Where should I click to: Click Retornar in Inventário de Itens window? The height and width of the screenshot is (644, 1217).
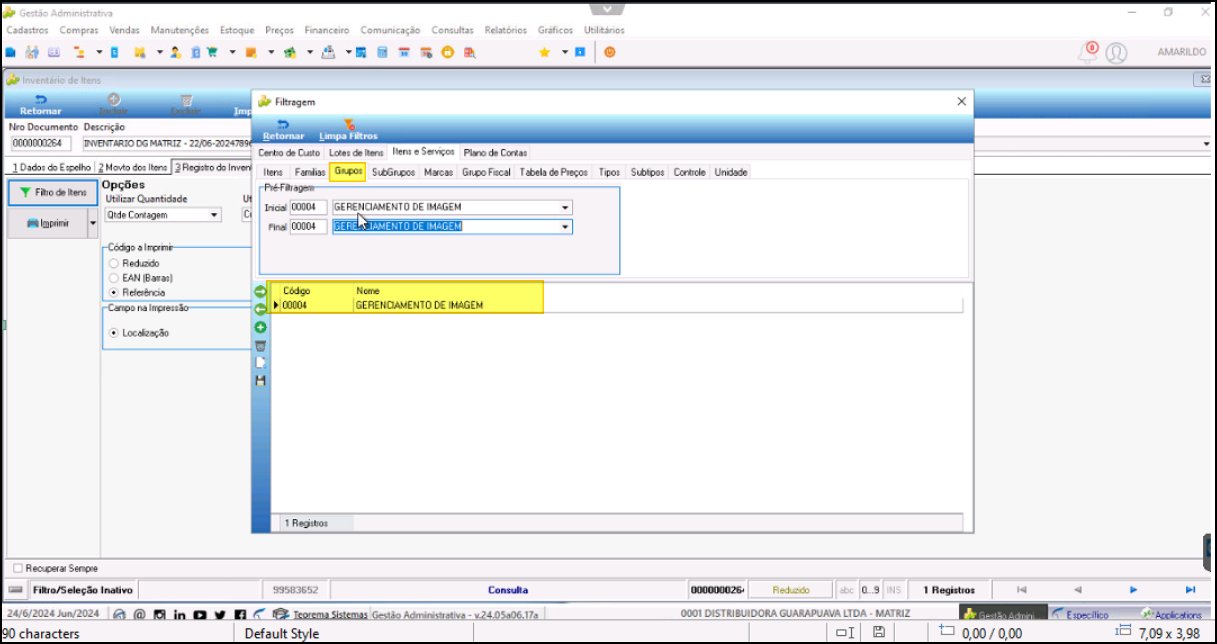point(41,104)
